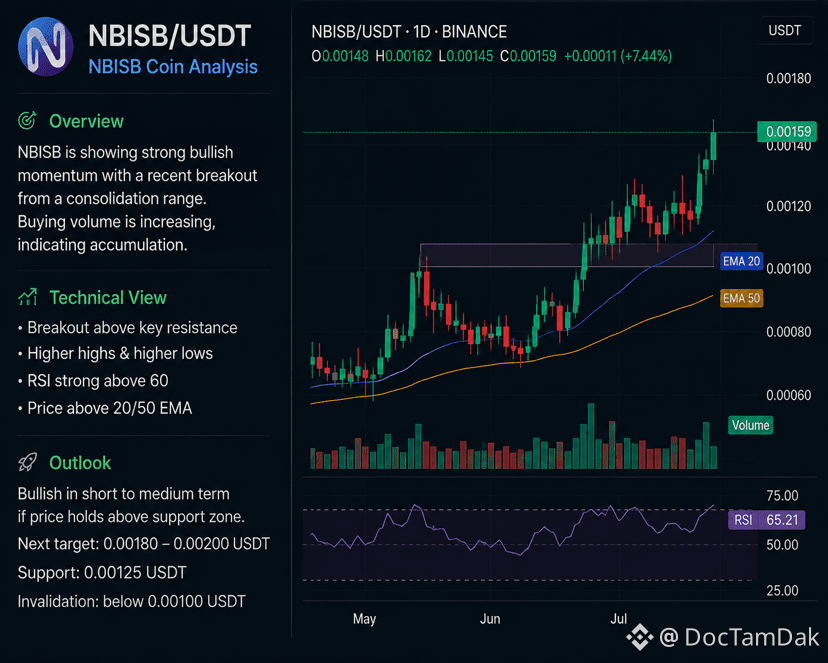Click the RSI 50.00 axis label
The height and width of the screenshot is (663, 828).
pyautogui.click(x=782, y=545)
